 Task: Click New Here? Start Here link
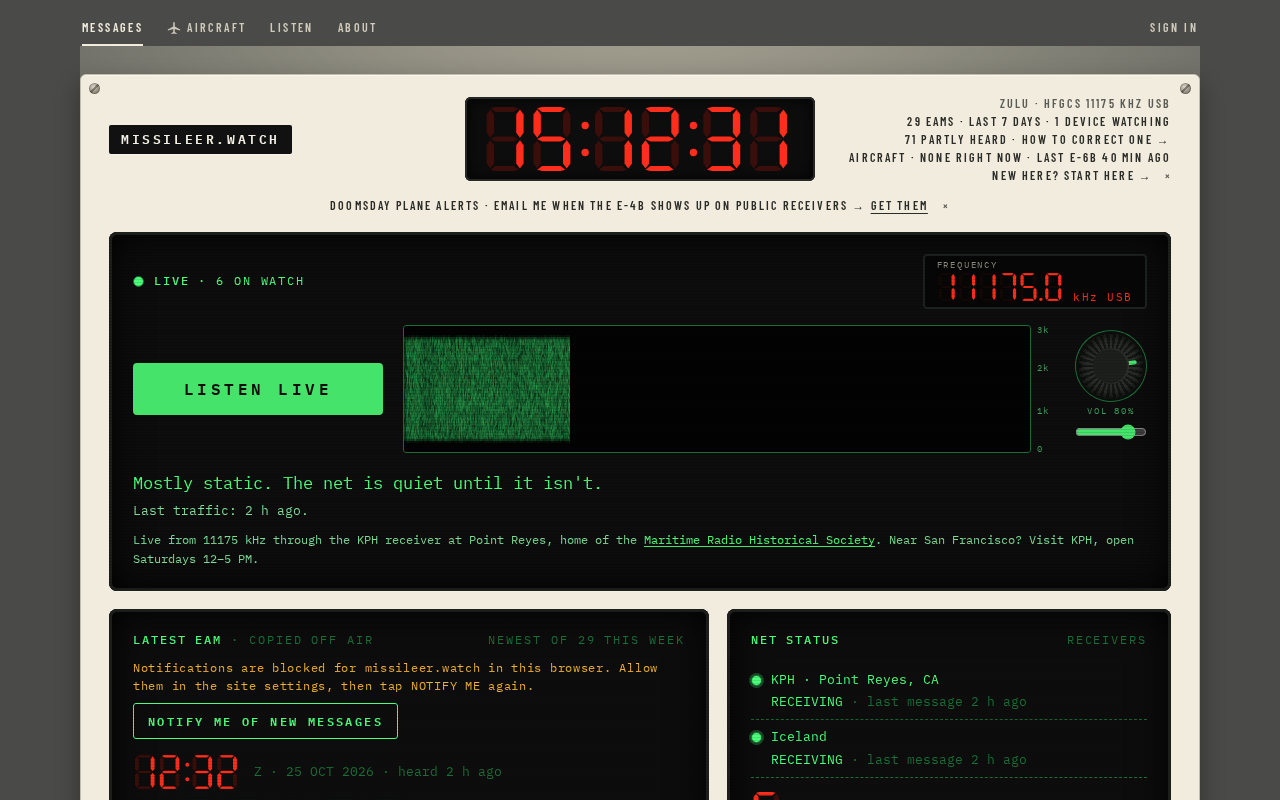click(1071, 176)
